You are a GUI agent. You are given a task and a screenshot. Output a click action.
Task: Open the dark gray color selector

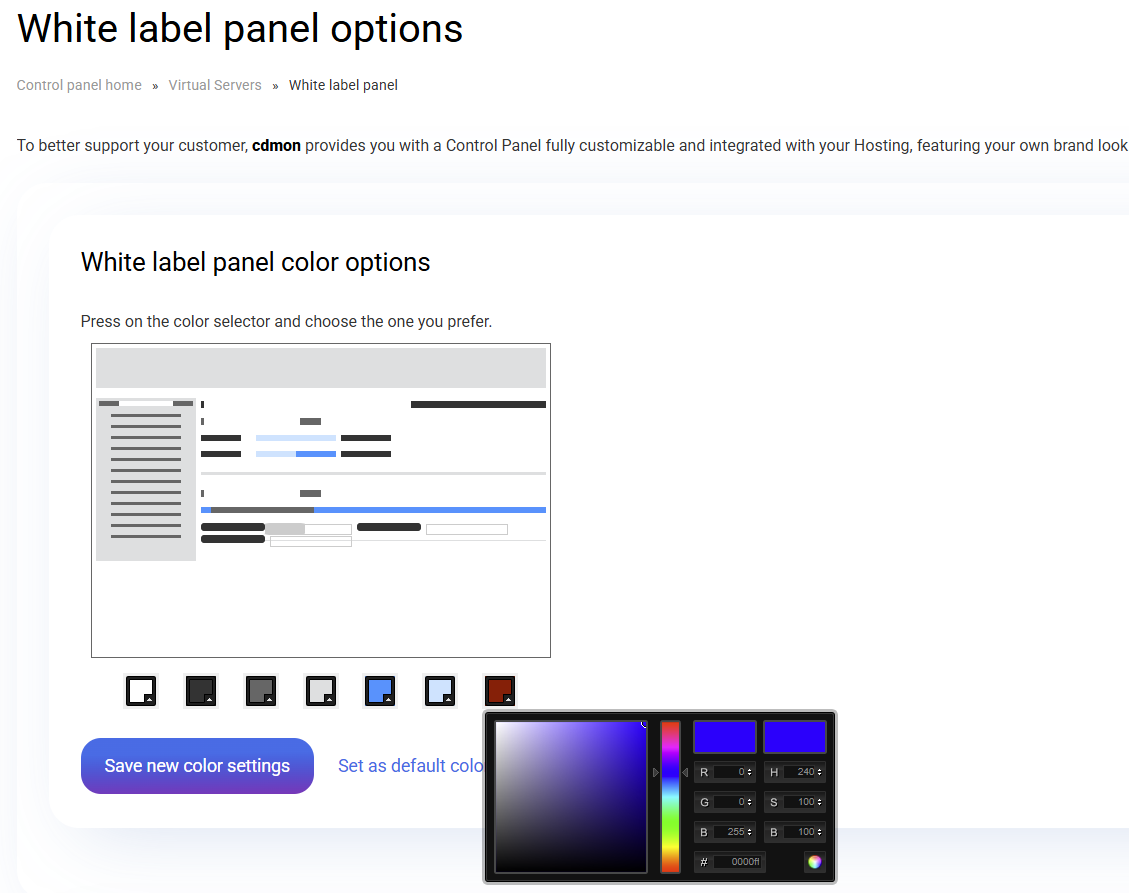pyautogui.click(x=261, y=691)
